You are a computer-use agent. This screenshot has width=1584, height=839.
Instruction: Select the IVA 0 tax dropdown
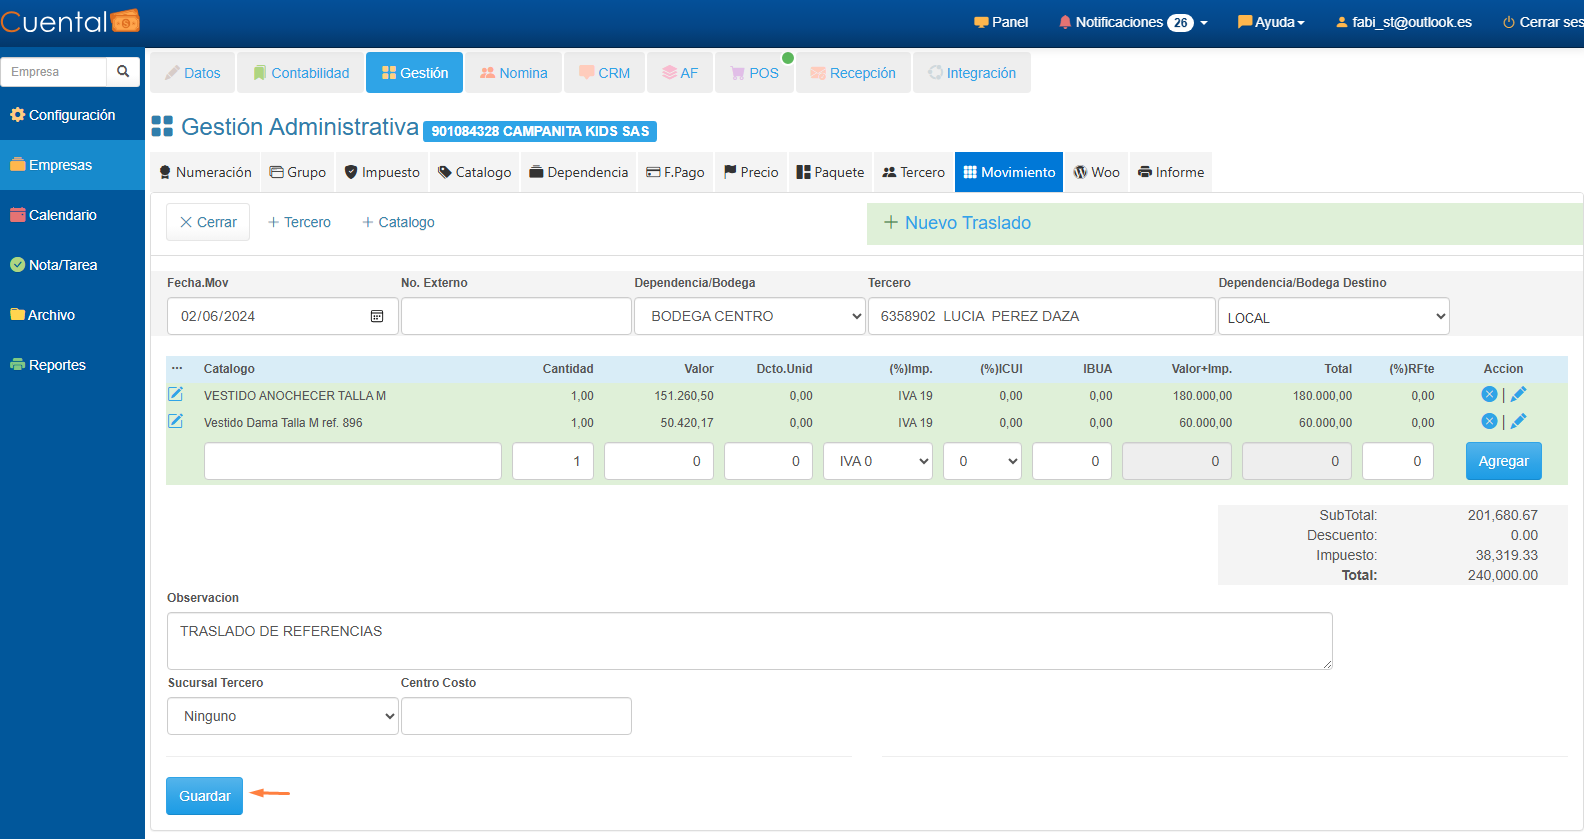(x=877, y=461)
